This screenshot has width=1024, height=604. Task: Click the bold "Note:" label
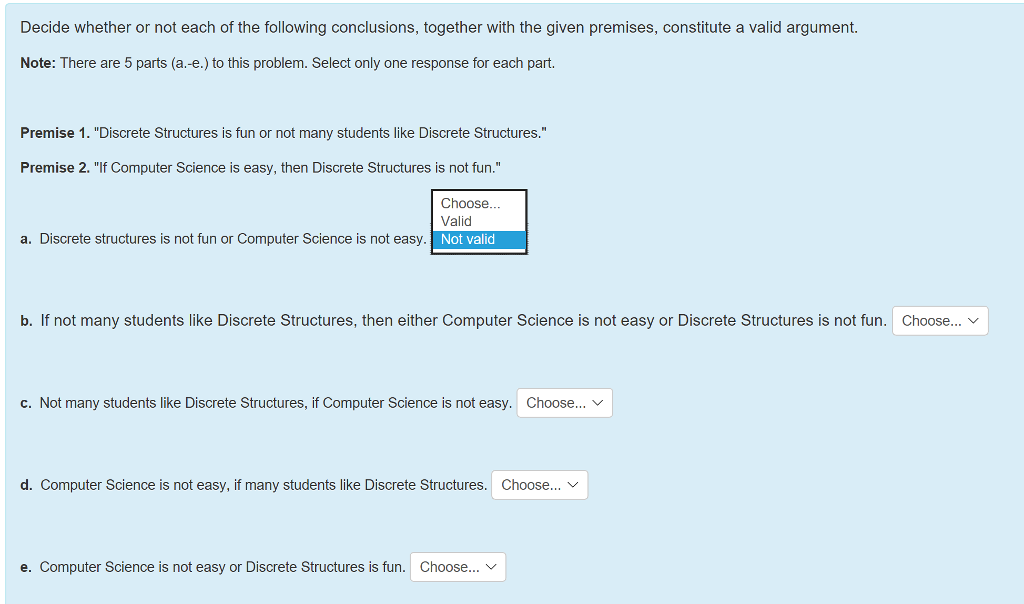[x=38, y=63]
